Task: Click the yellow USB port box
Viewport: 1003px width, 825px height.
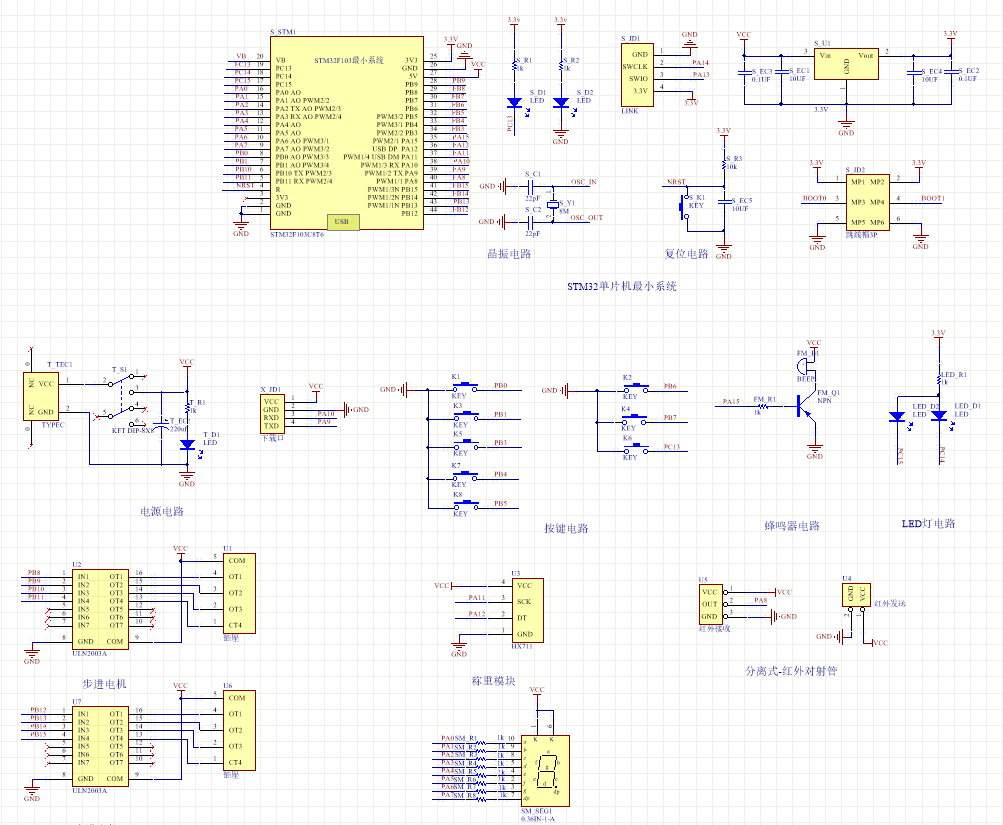Action: pyautogui.click(x=341, y=222)
